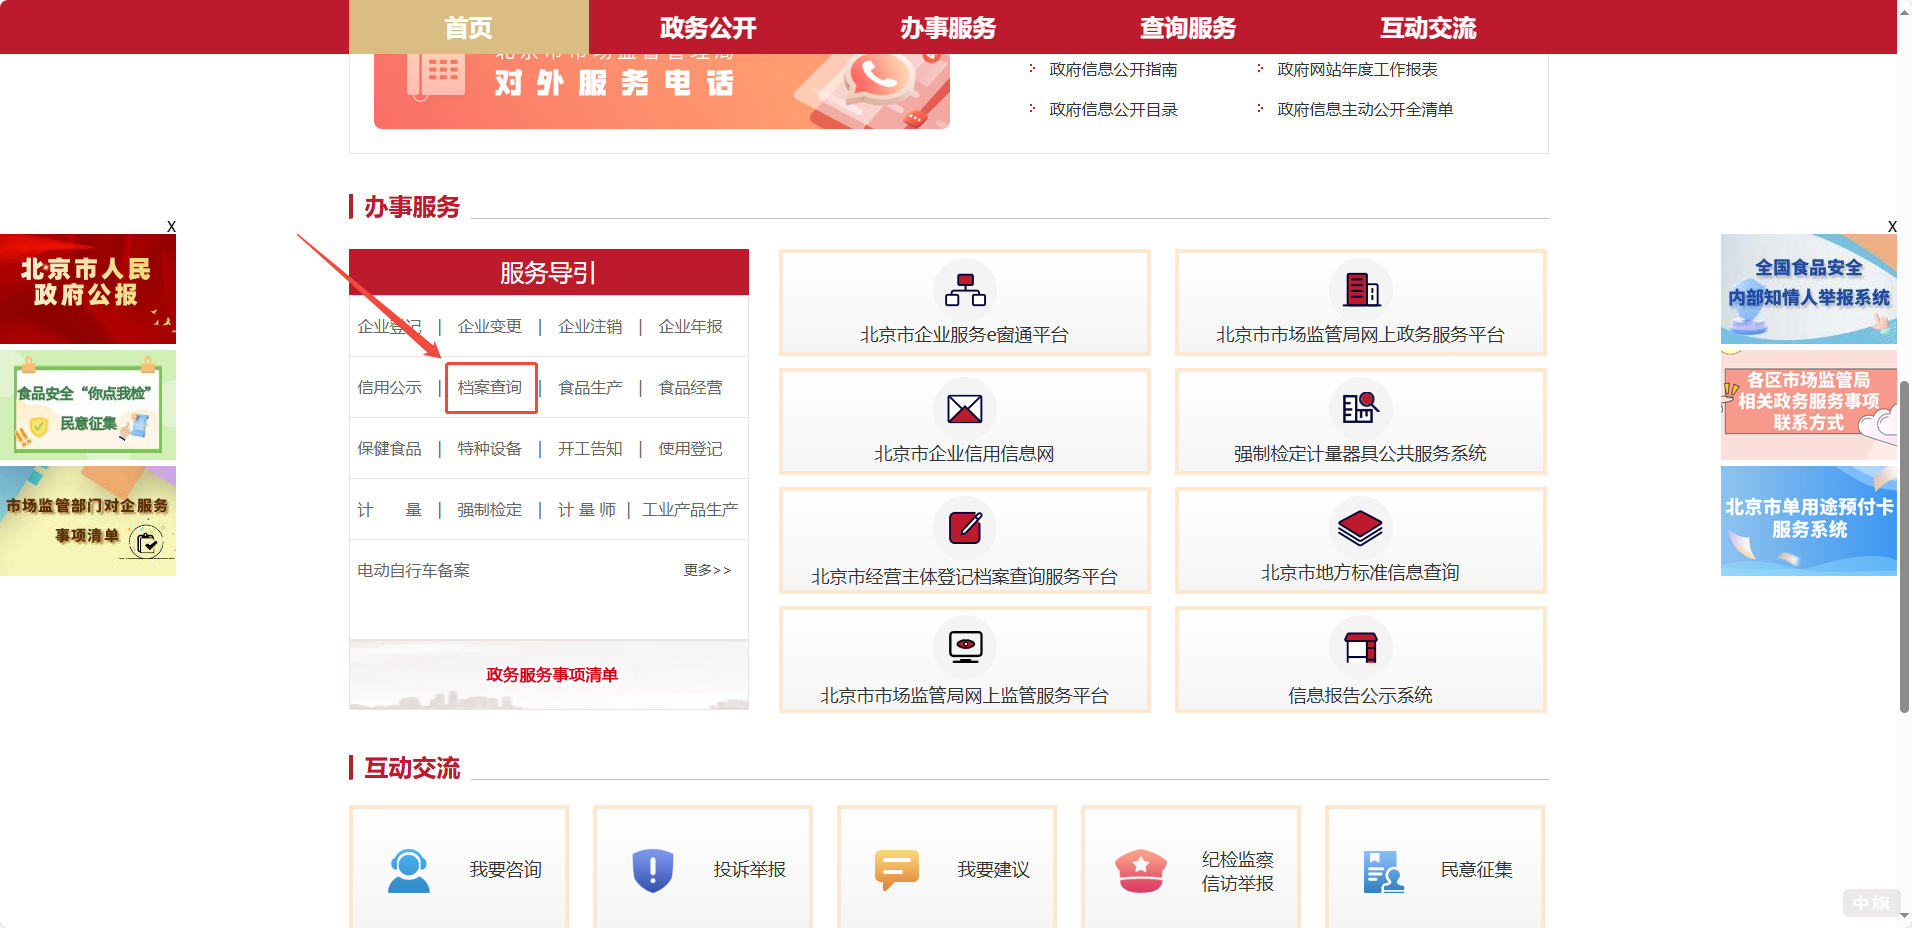
Task: Open the 北京市人民政府公报 banner thumbnail
Action: pos(88,289)
